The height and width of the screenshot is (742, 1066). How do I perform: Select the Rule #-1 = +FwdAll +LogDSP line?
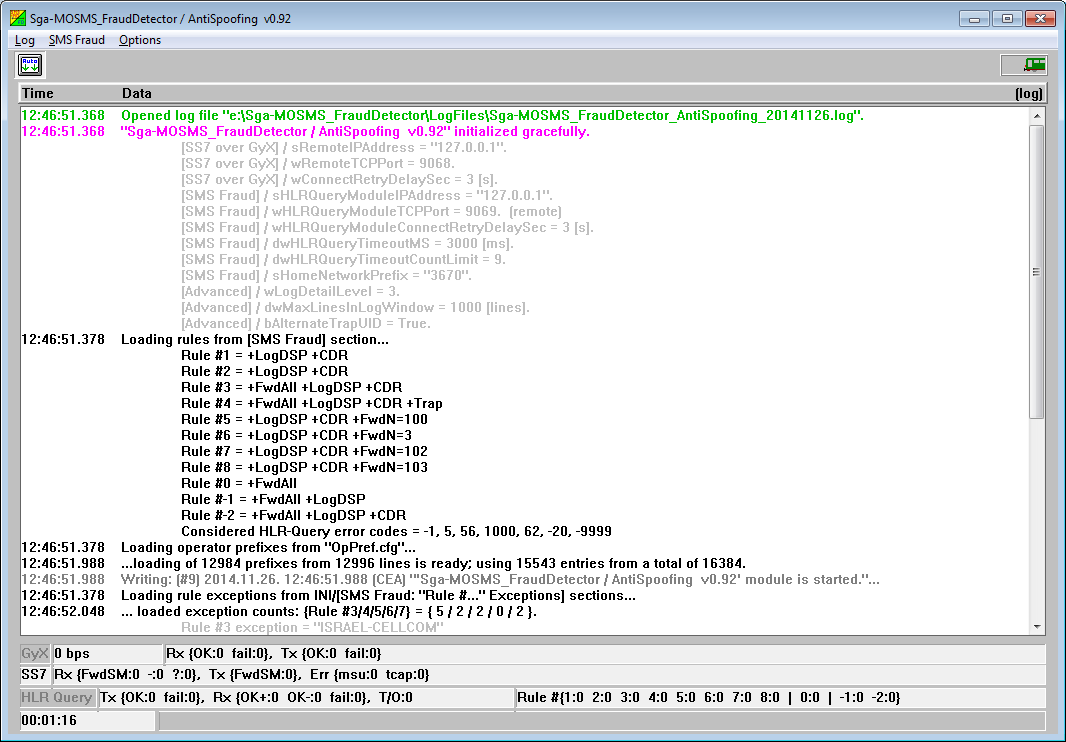click(273, 499)
